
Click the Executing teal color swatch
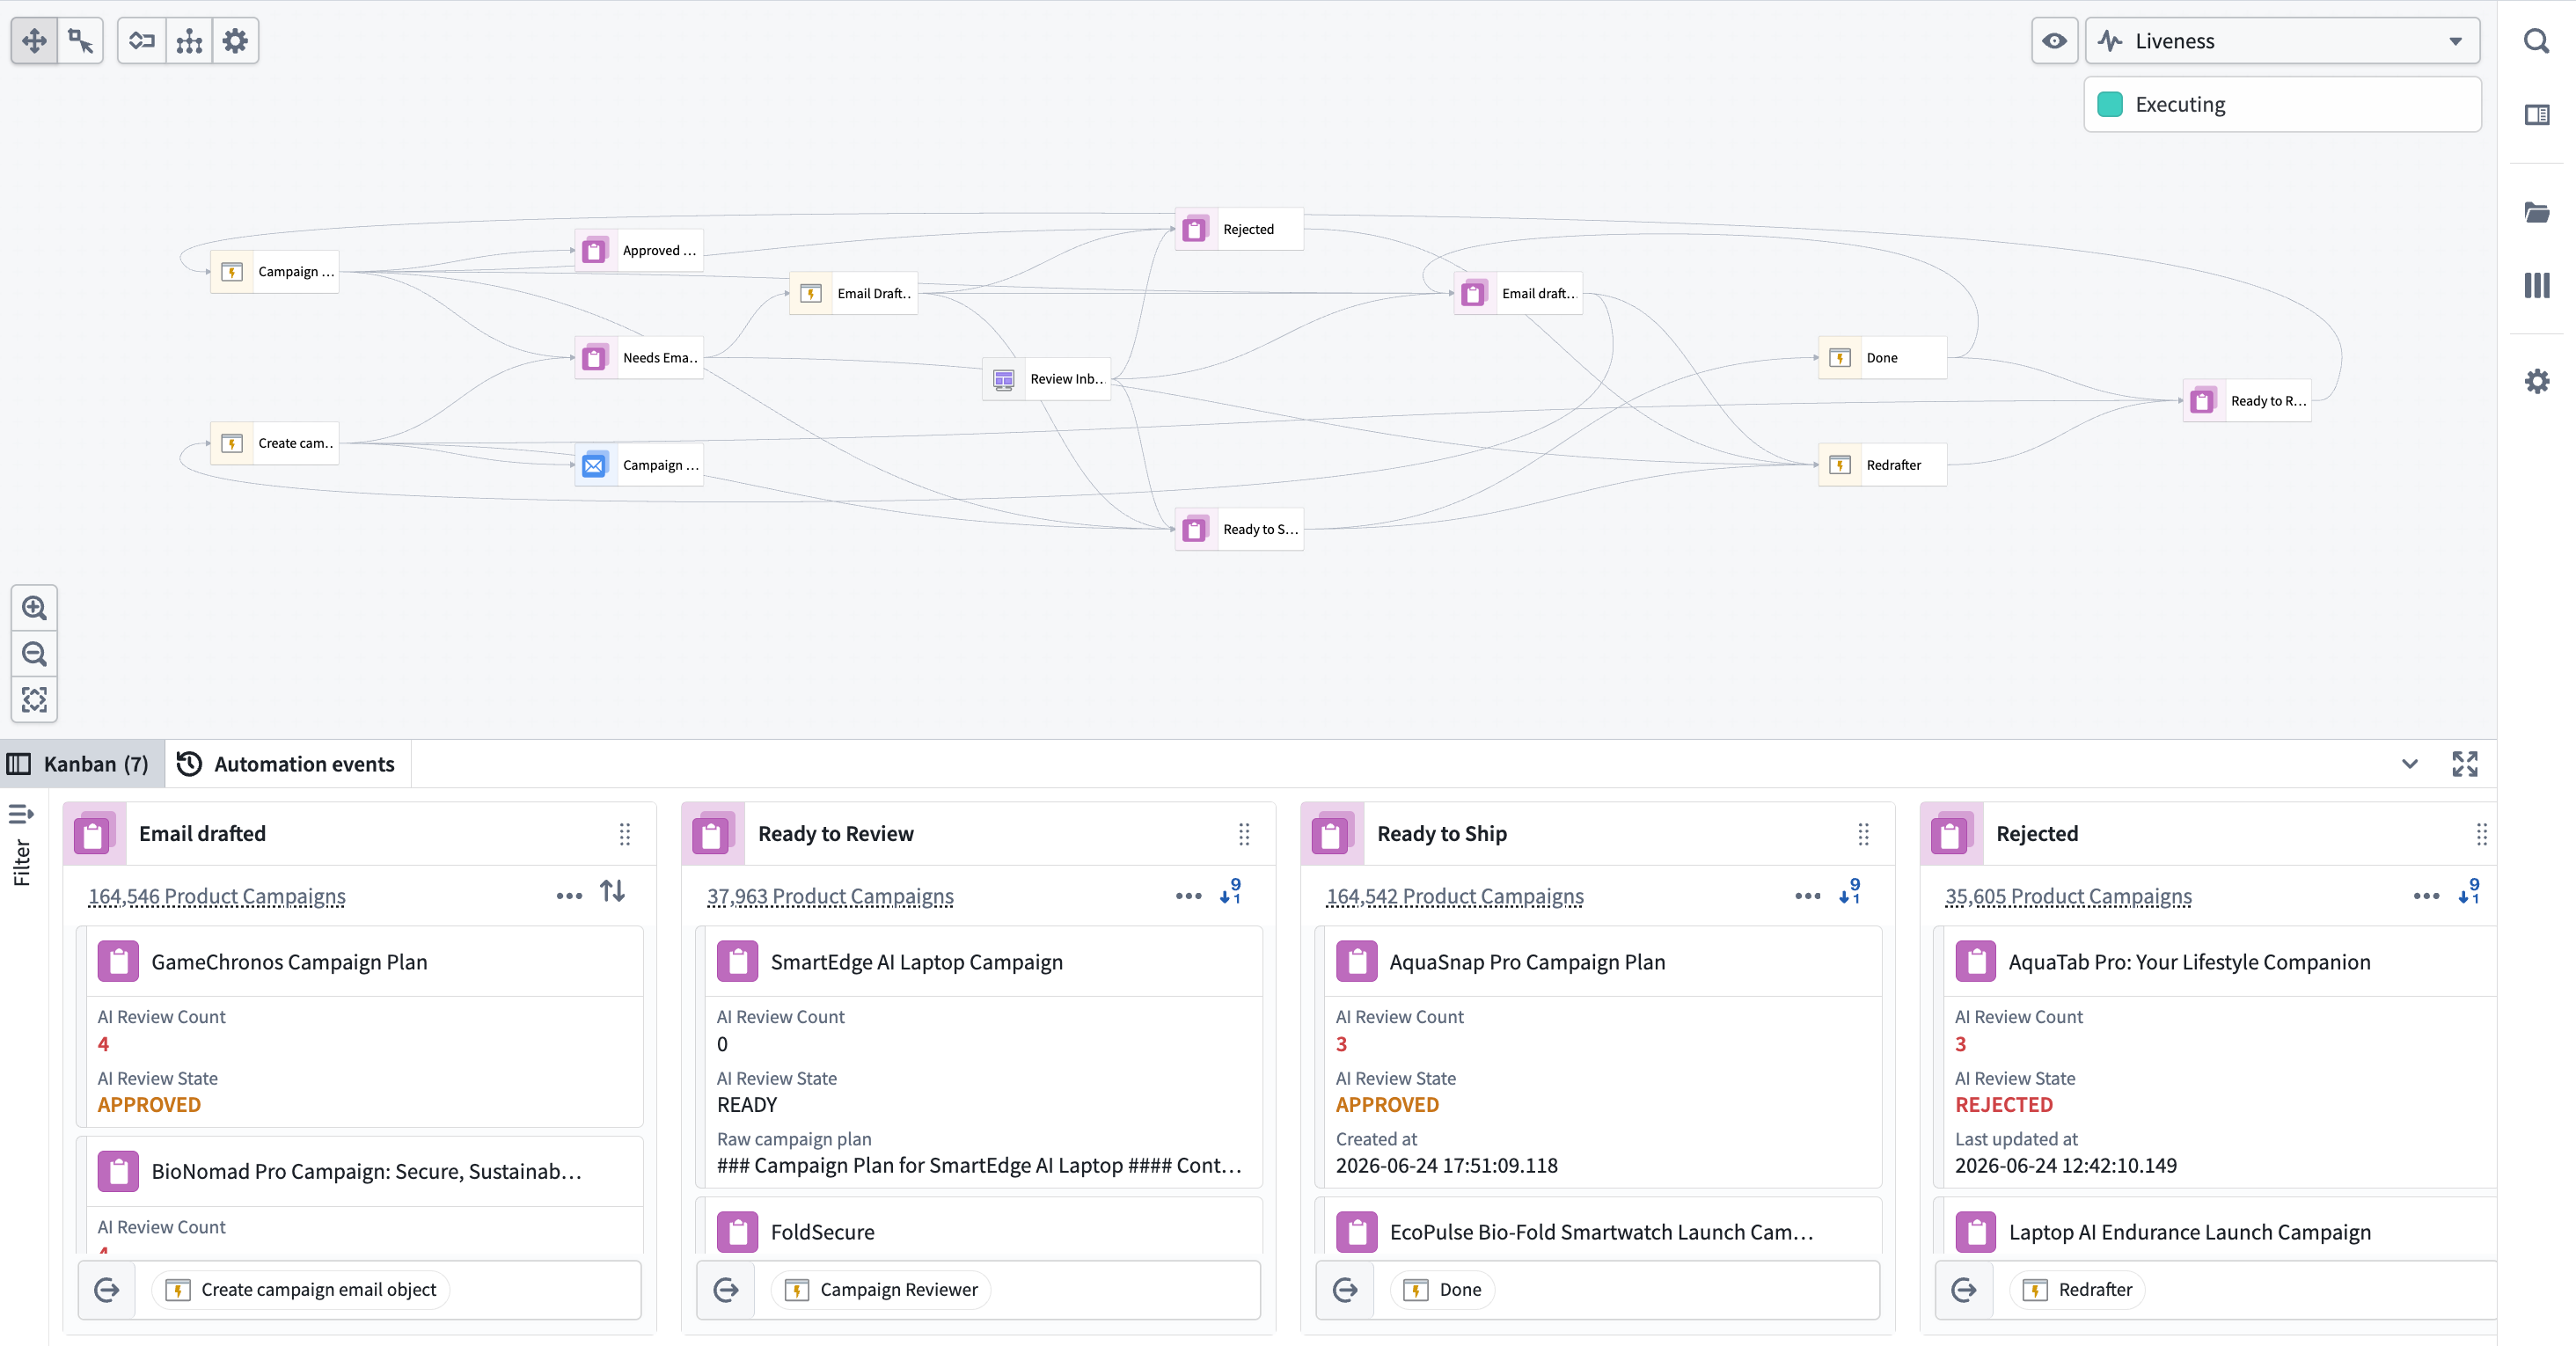[x=2110, y=104]
